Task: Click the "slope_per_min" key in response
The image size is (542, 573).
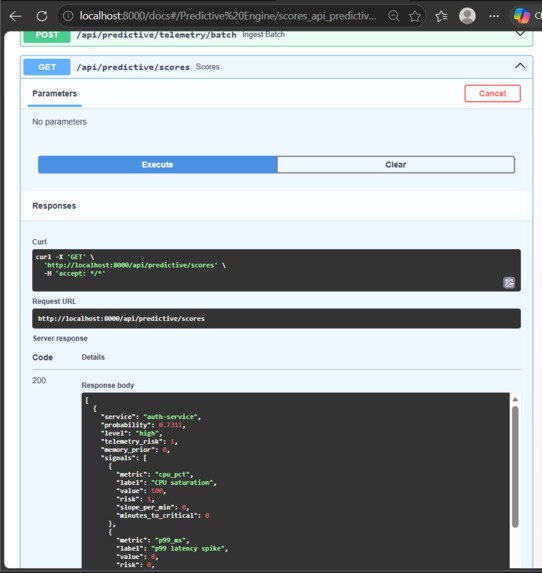Action: 145,507
